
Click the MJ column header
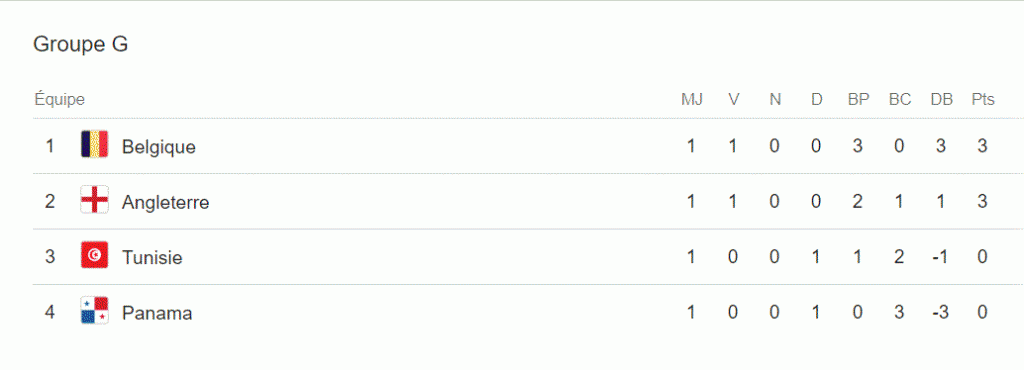tap(692, 100)
